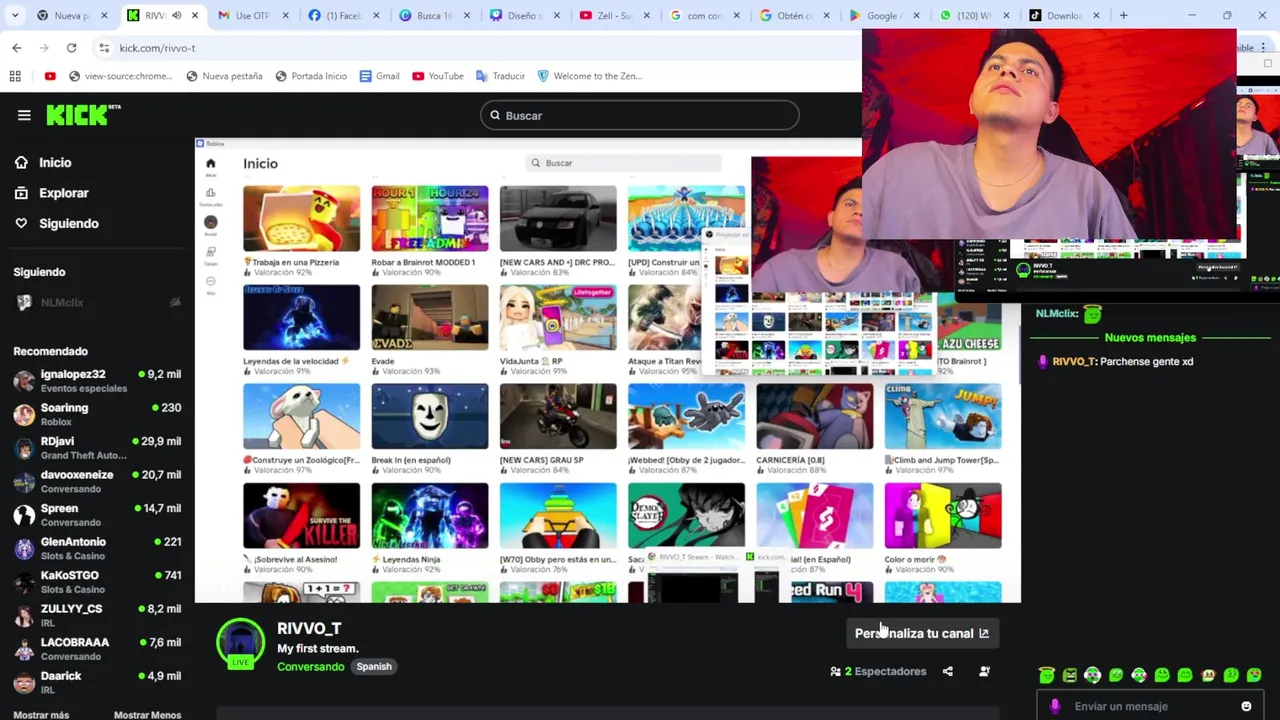
Task: Close the RIVVO Kick tab
Action: [195, 15]
